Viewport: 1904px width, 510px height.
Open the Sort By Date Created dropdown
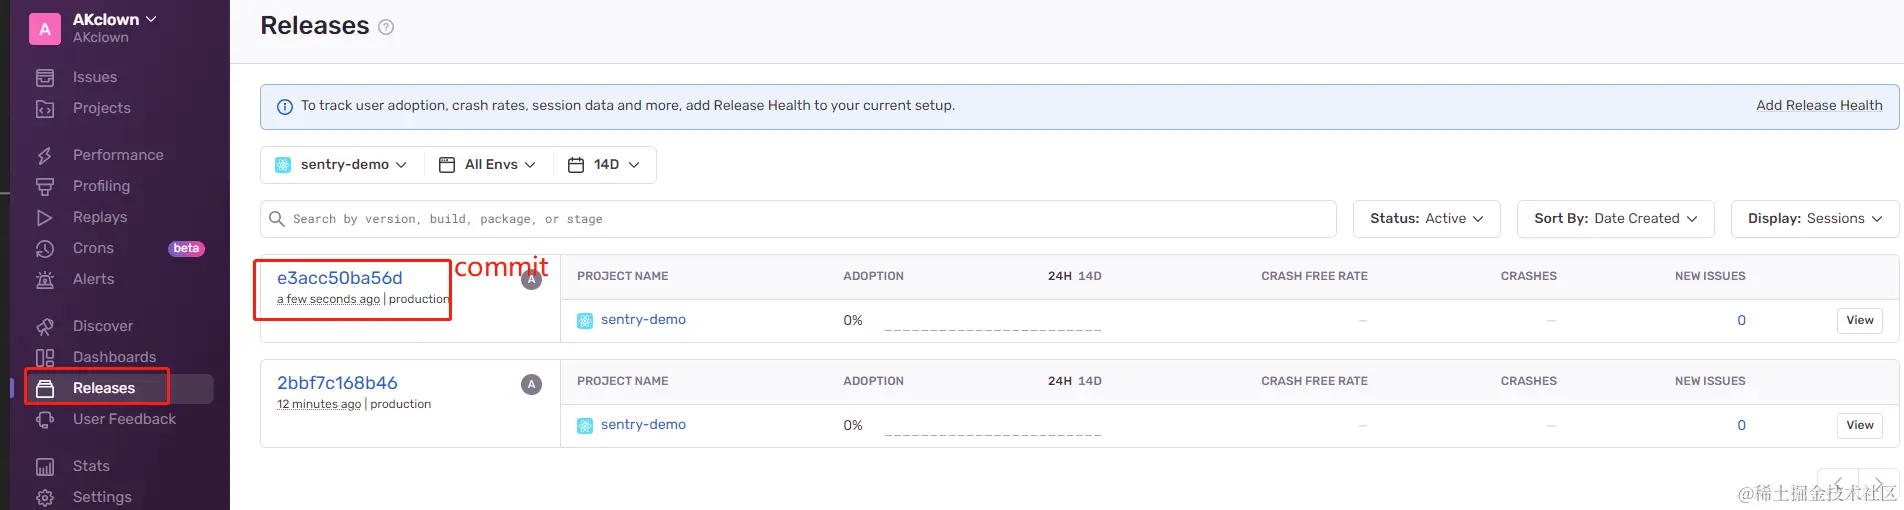tap(1615, 219)
